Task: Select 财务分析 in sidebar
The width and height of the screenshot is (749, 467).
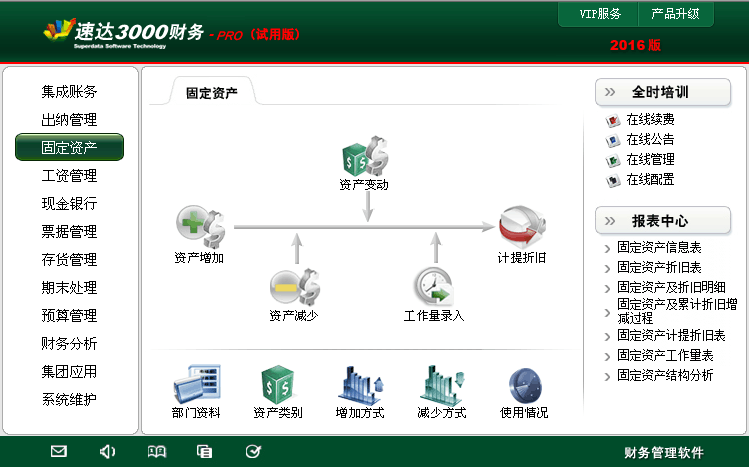Action: [x=69, y=343]
